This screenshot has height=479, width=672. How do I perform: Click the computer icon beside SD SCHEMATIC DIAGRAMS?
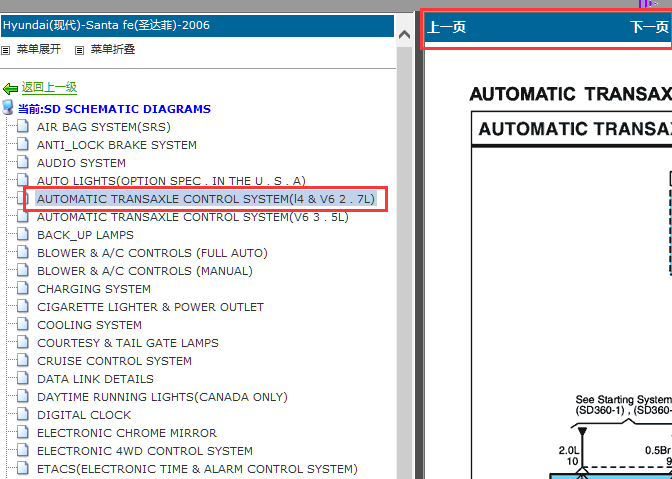(x=8, y=108)
